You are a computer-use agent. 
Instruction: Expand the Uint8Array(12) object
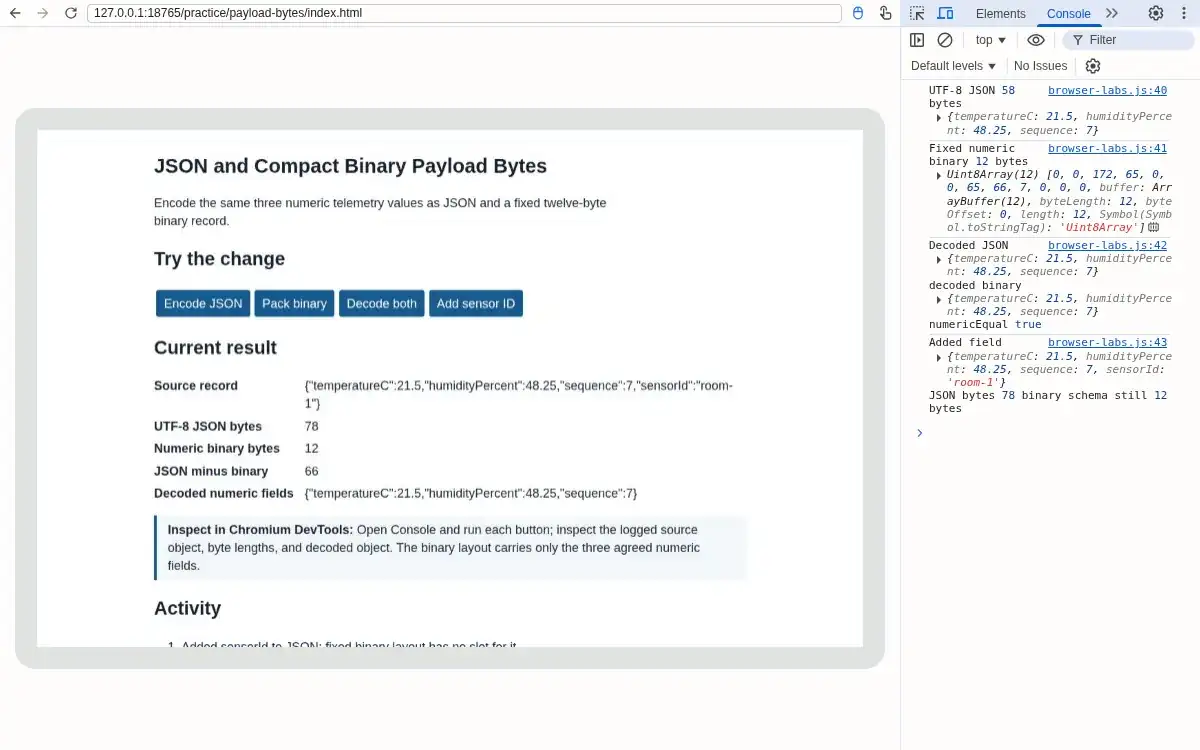(939, 175)
